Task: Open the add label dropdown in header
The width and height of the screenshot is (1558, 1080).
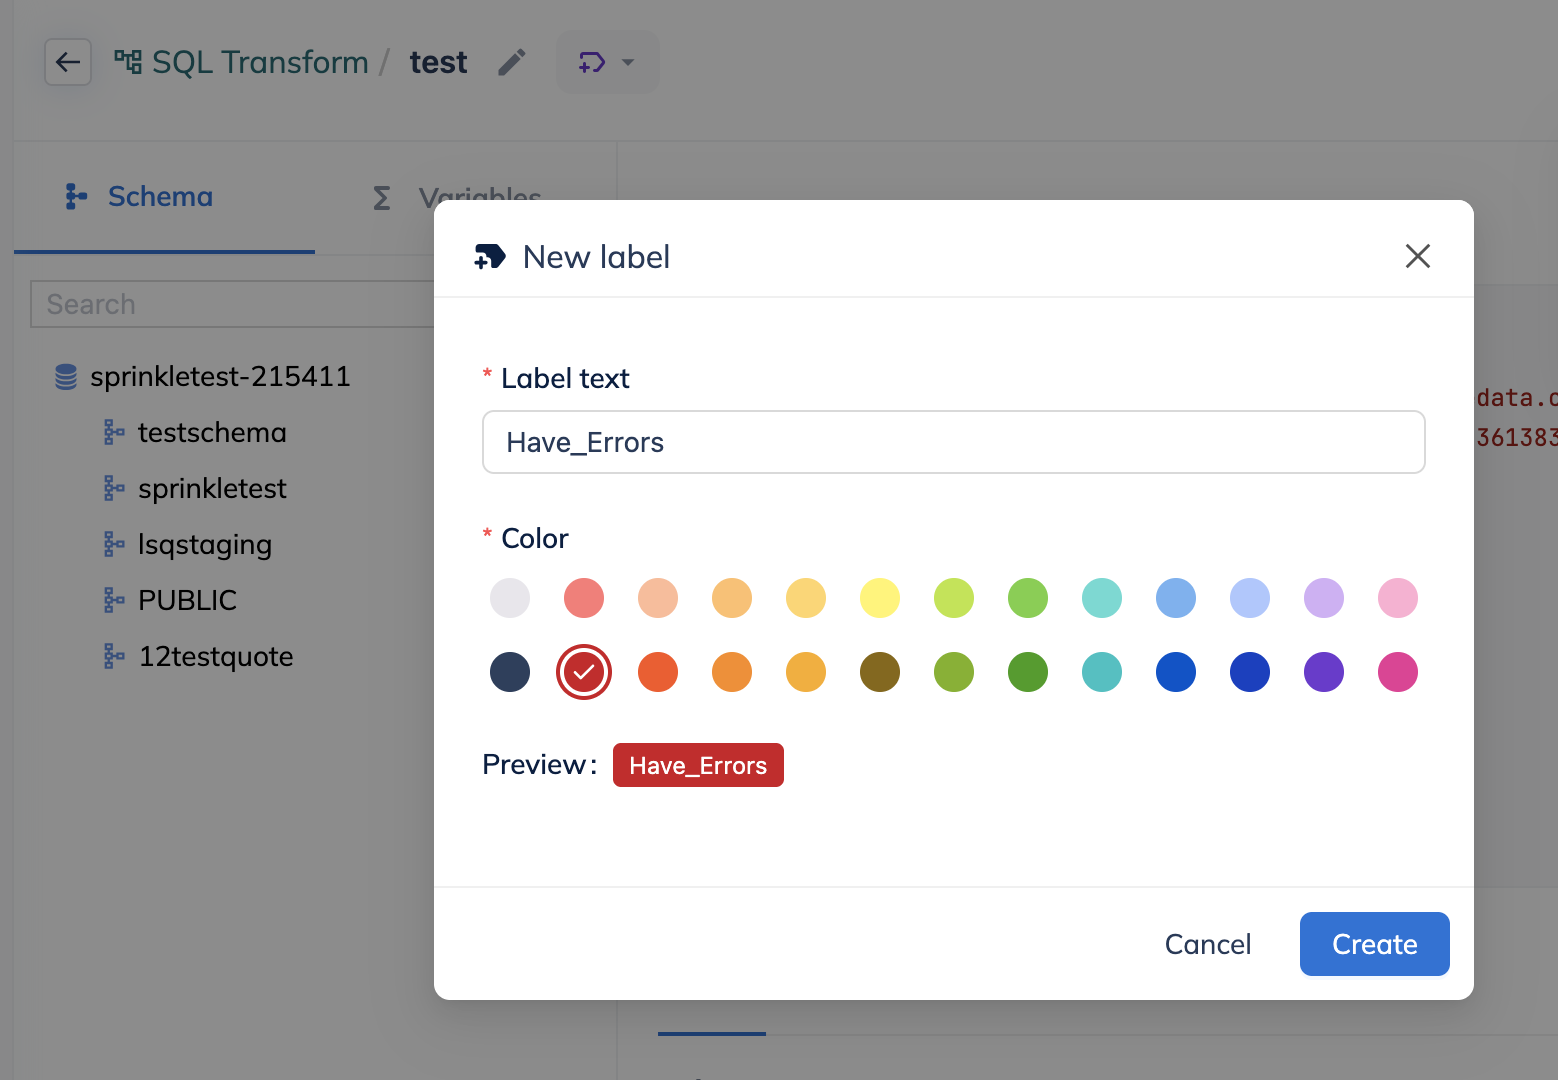Action: click(x=607, y=62)
